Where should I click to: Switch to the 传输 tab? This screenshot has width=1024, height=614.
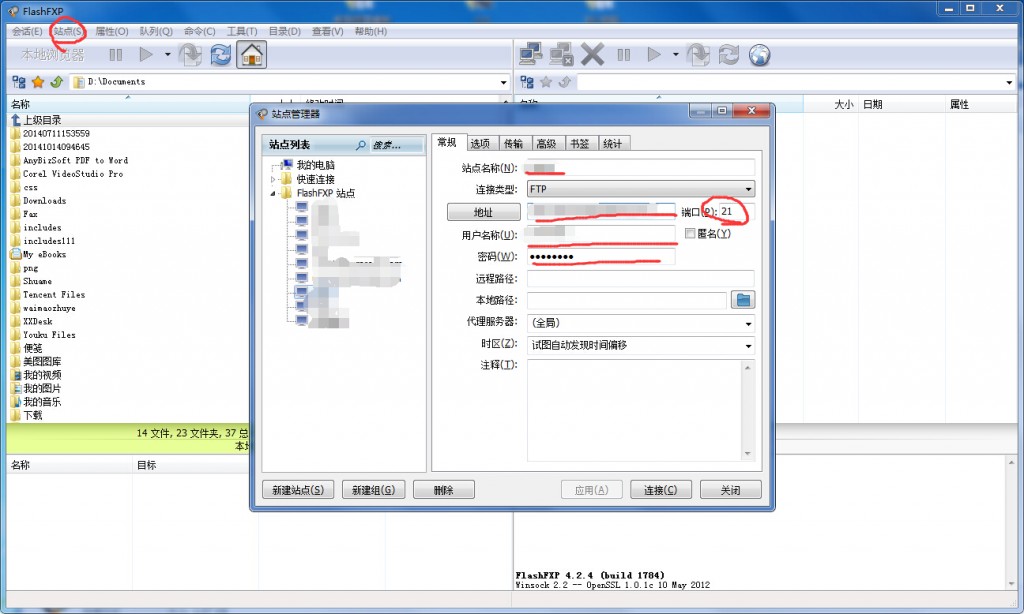(x=514, y=144)
